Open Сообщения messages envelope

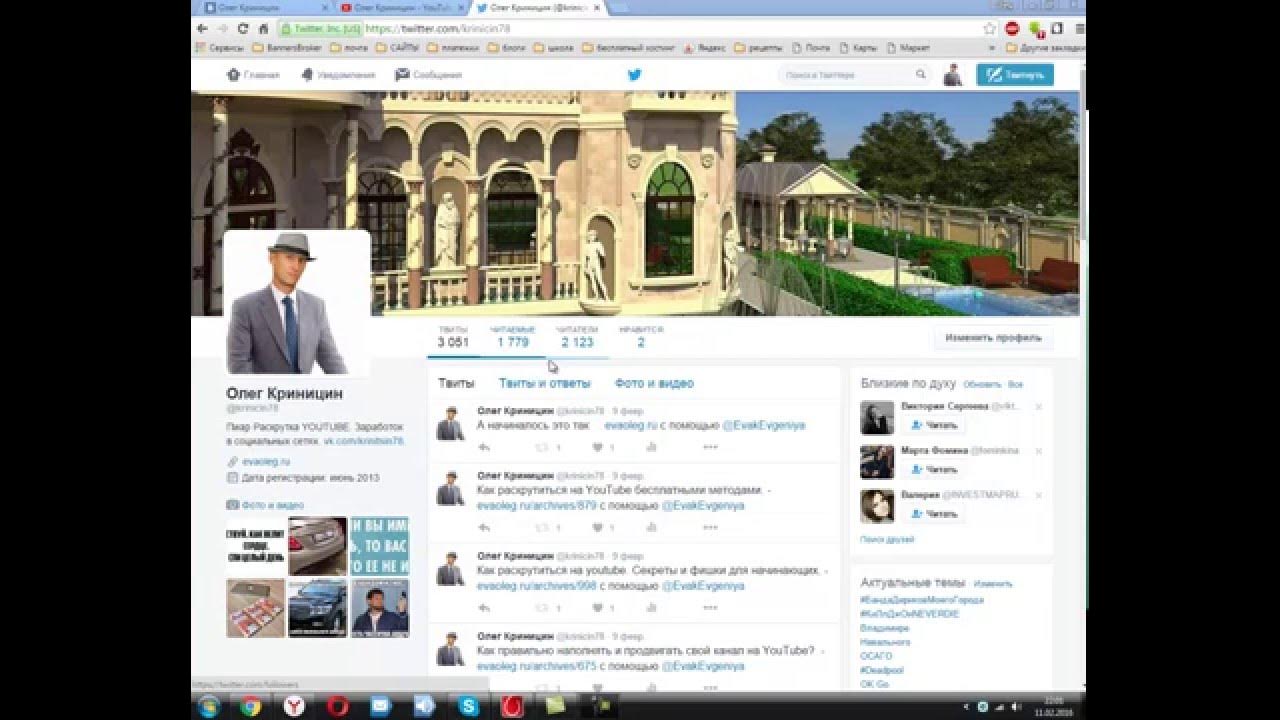coord(428,75)
